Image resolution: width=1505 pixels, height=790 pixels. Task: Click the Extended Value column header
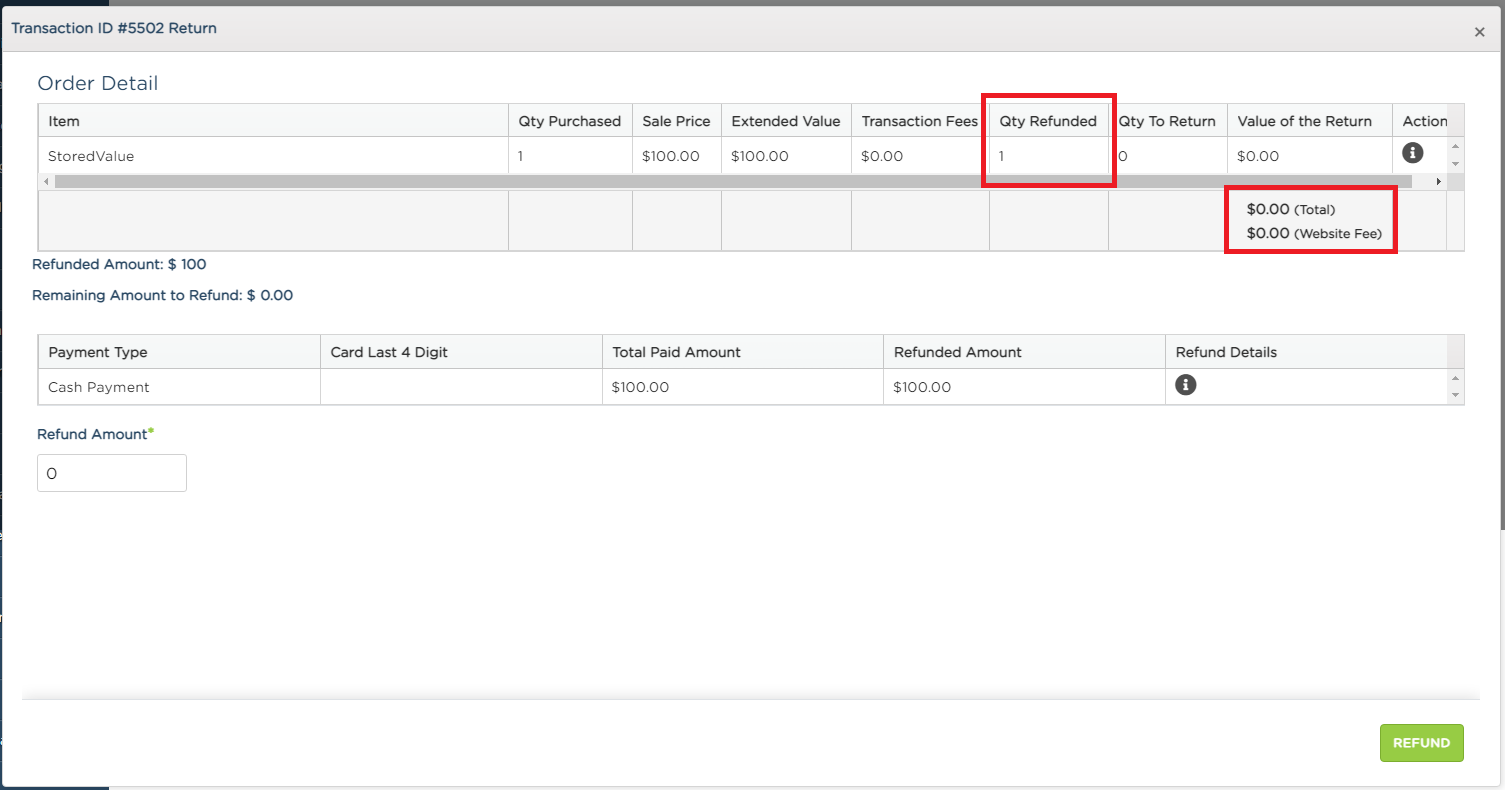click(786, 121)
